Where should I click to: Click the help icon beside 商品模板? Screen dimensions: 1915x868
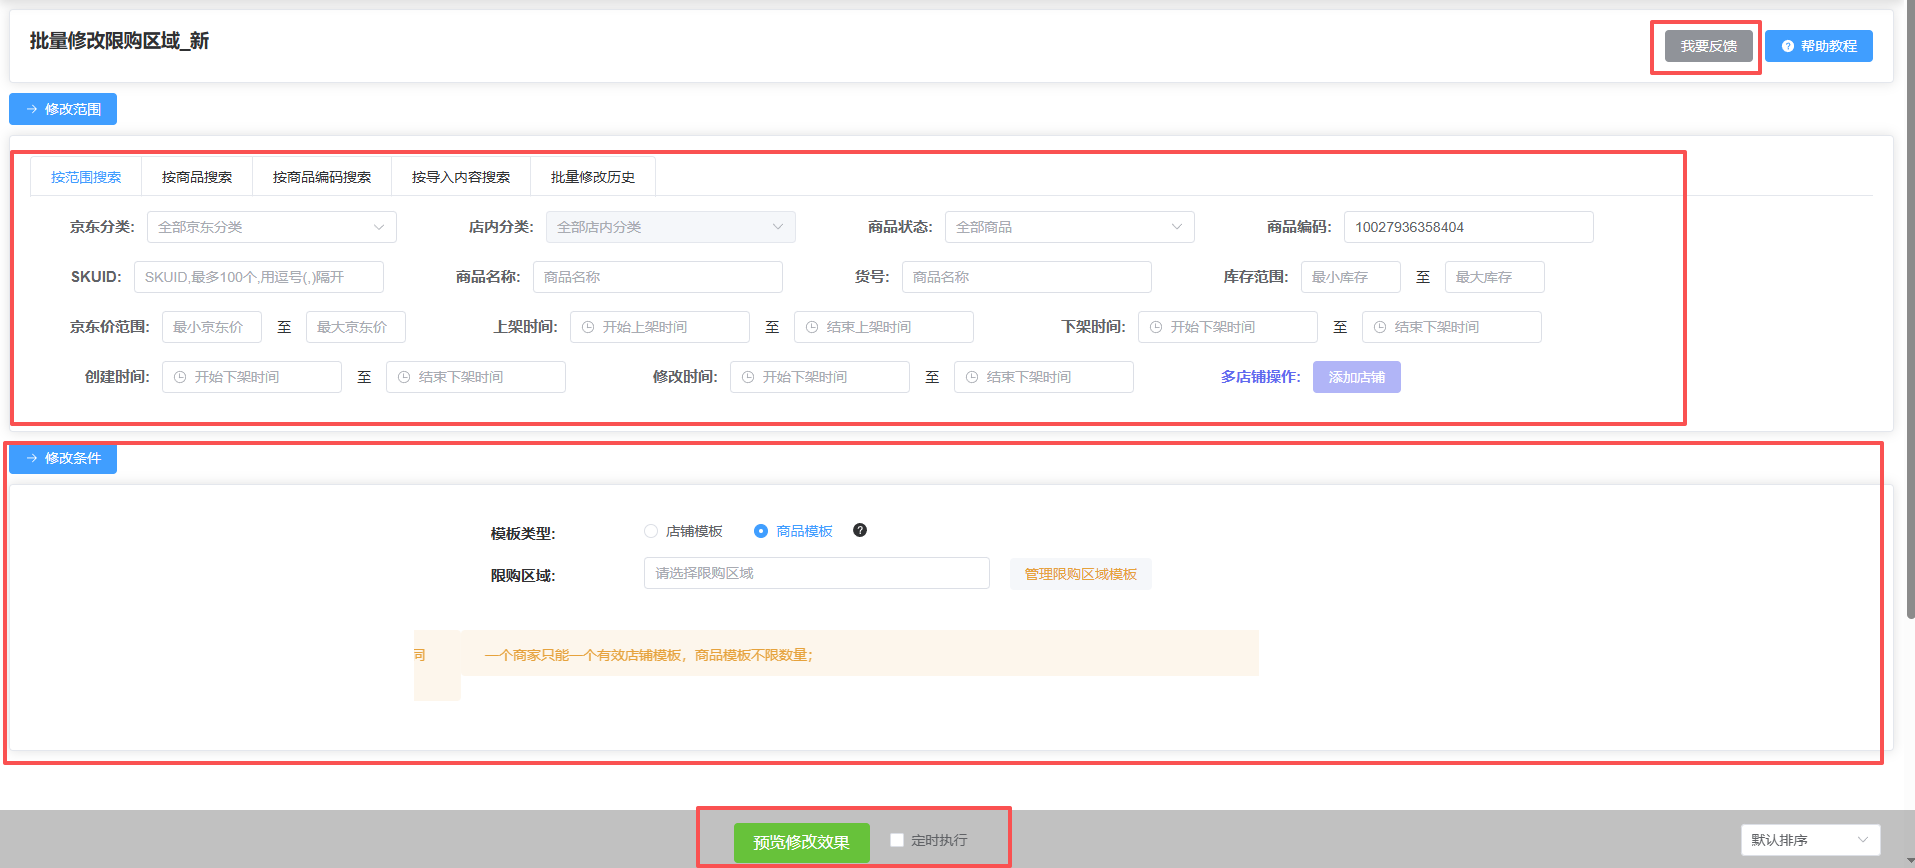pos(860,531)
